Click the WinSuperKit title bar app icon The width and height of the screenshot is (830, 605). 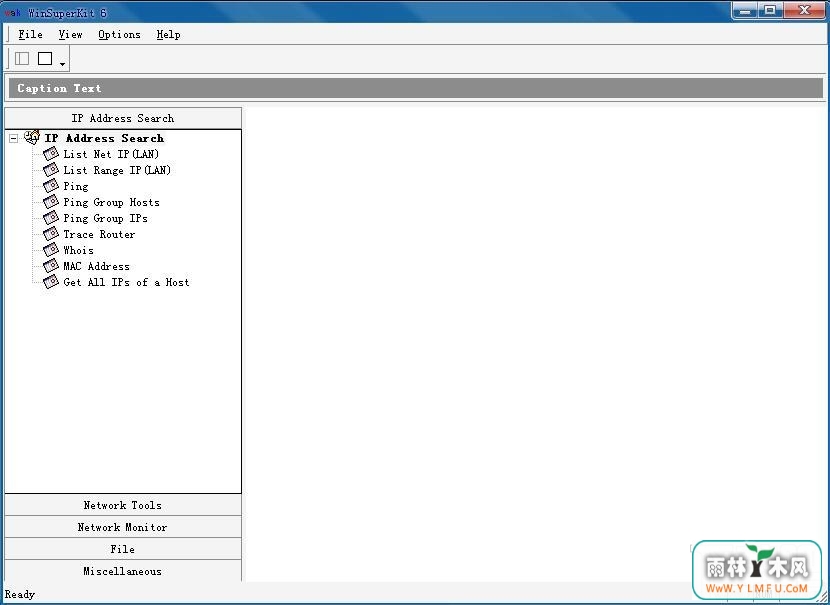pos(12,12)
